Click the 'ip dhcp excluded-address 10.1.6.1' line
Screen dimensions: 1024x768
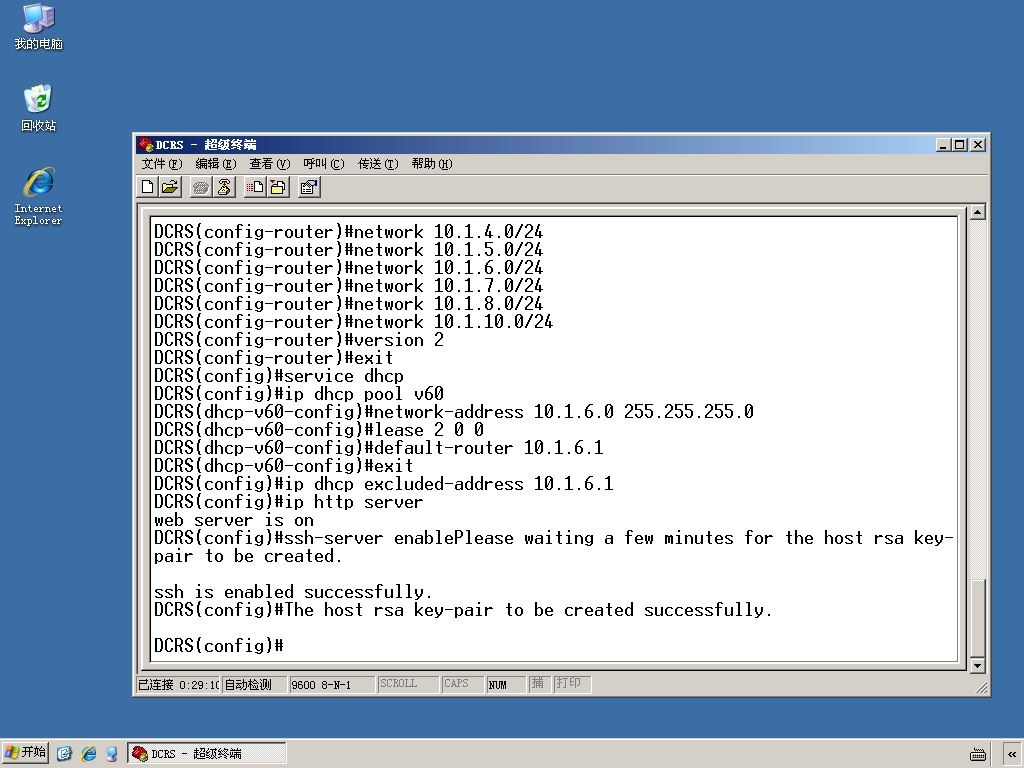pyautogui.click(x=384, y=483)
